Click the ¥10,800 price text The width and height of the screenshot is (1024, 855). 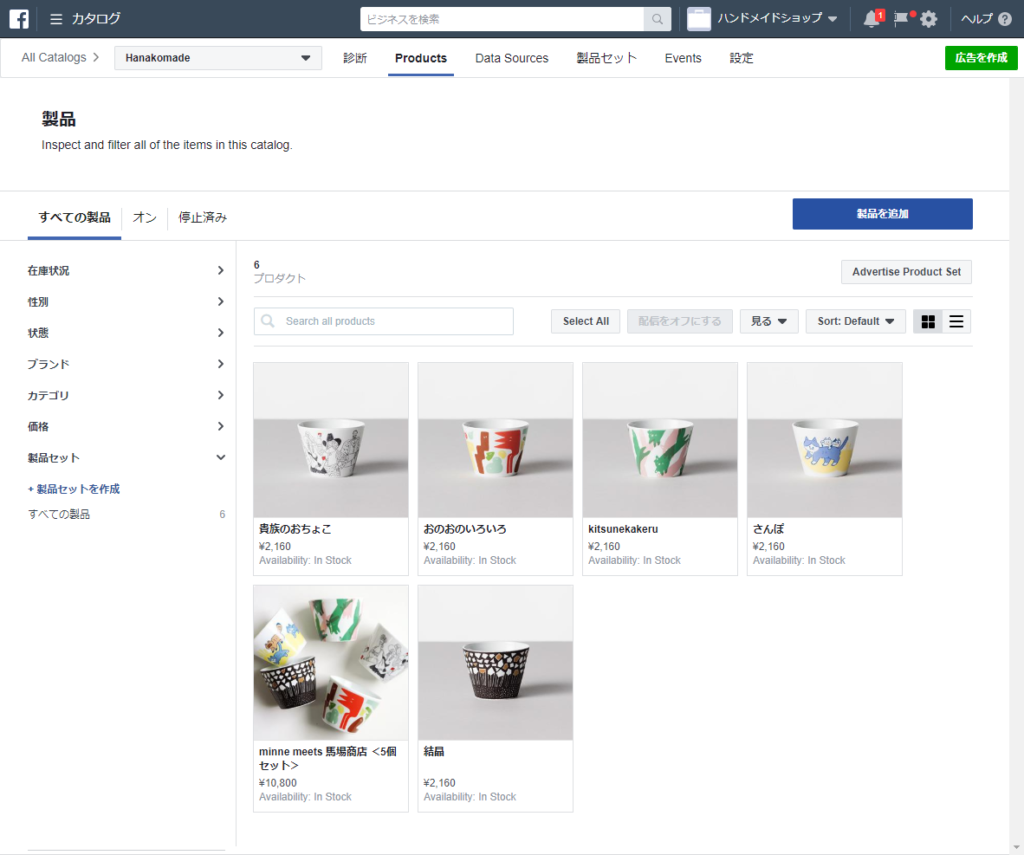click(278, 782)
